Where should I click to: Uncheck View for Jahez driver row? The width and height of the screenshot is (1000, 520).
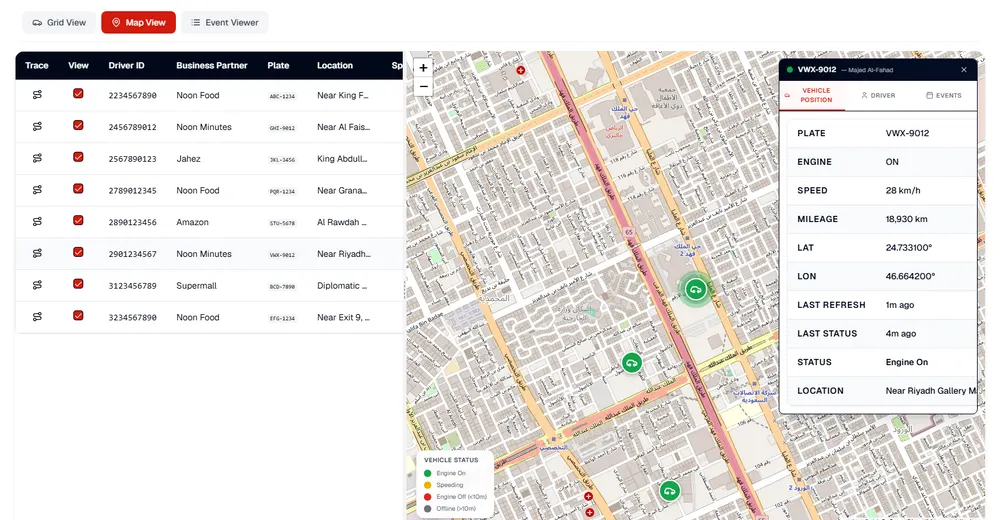[x=78, y=156]
